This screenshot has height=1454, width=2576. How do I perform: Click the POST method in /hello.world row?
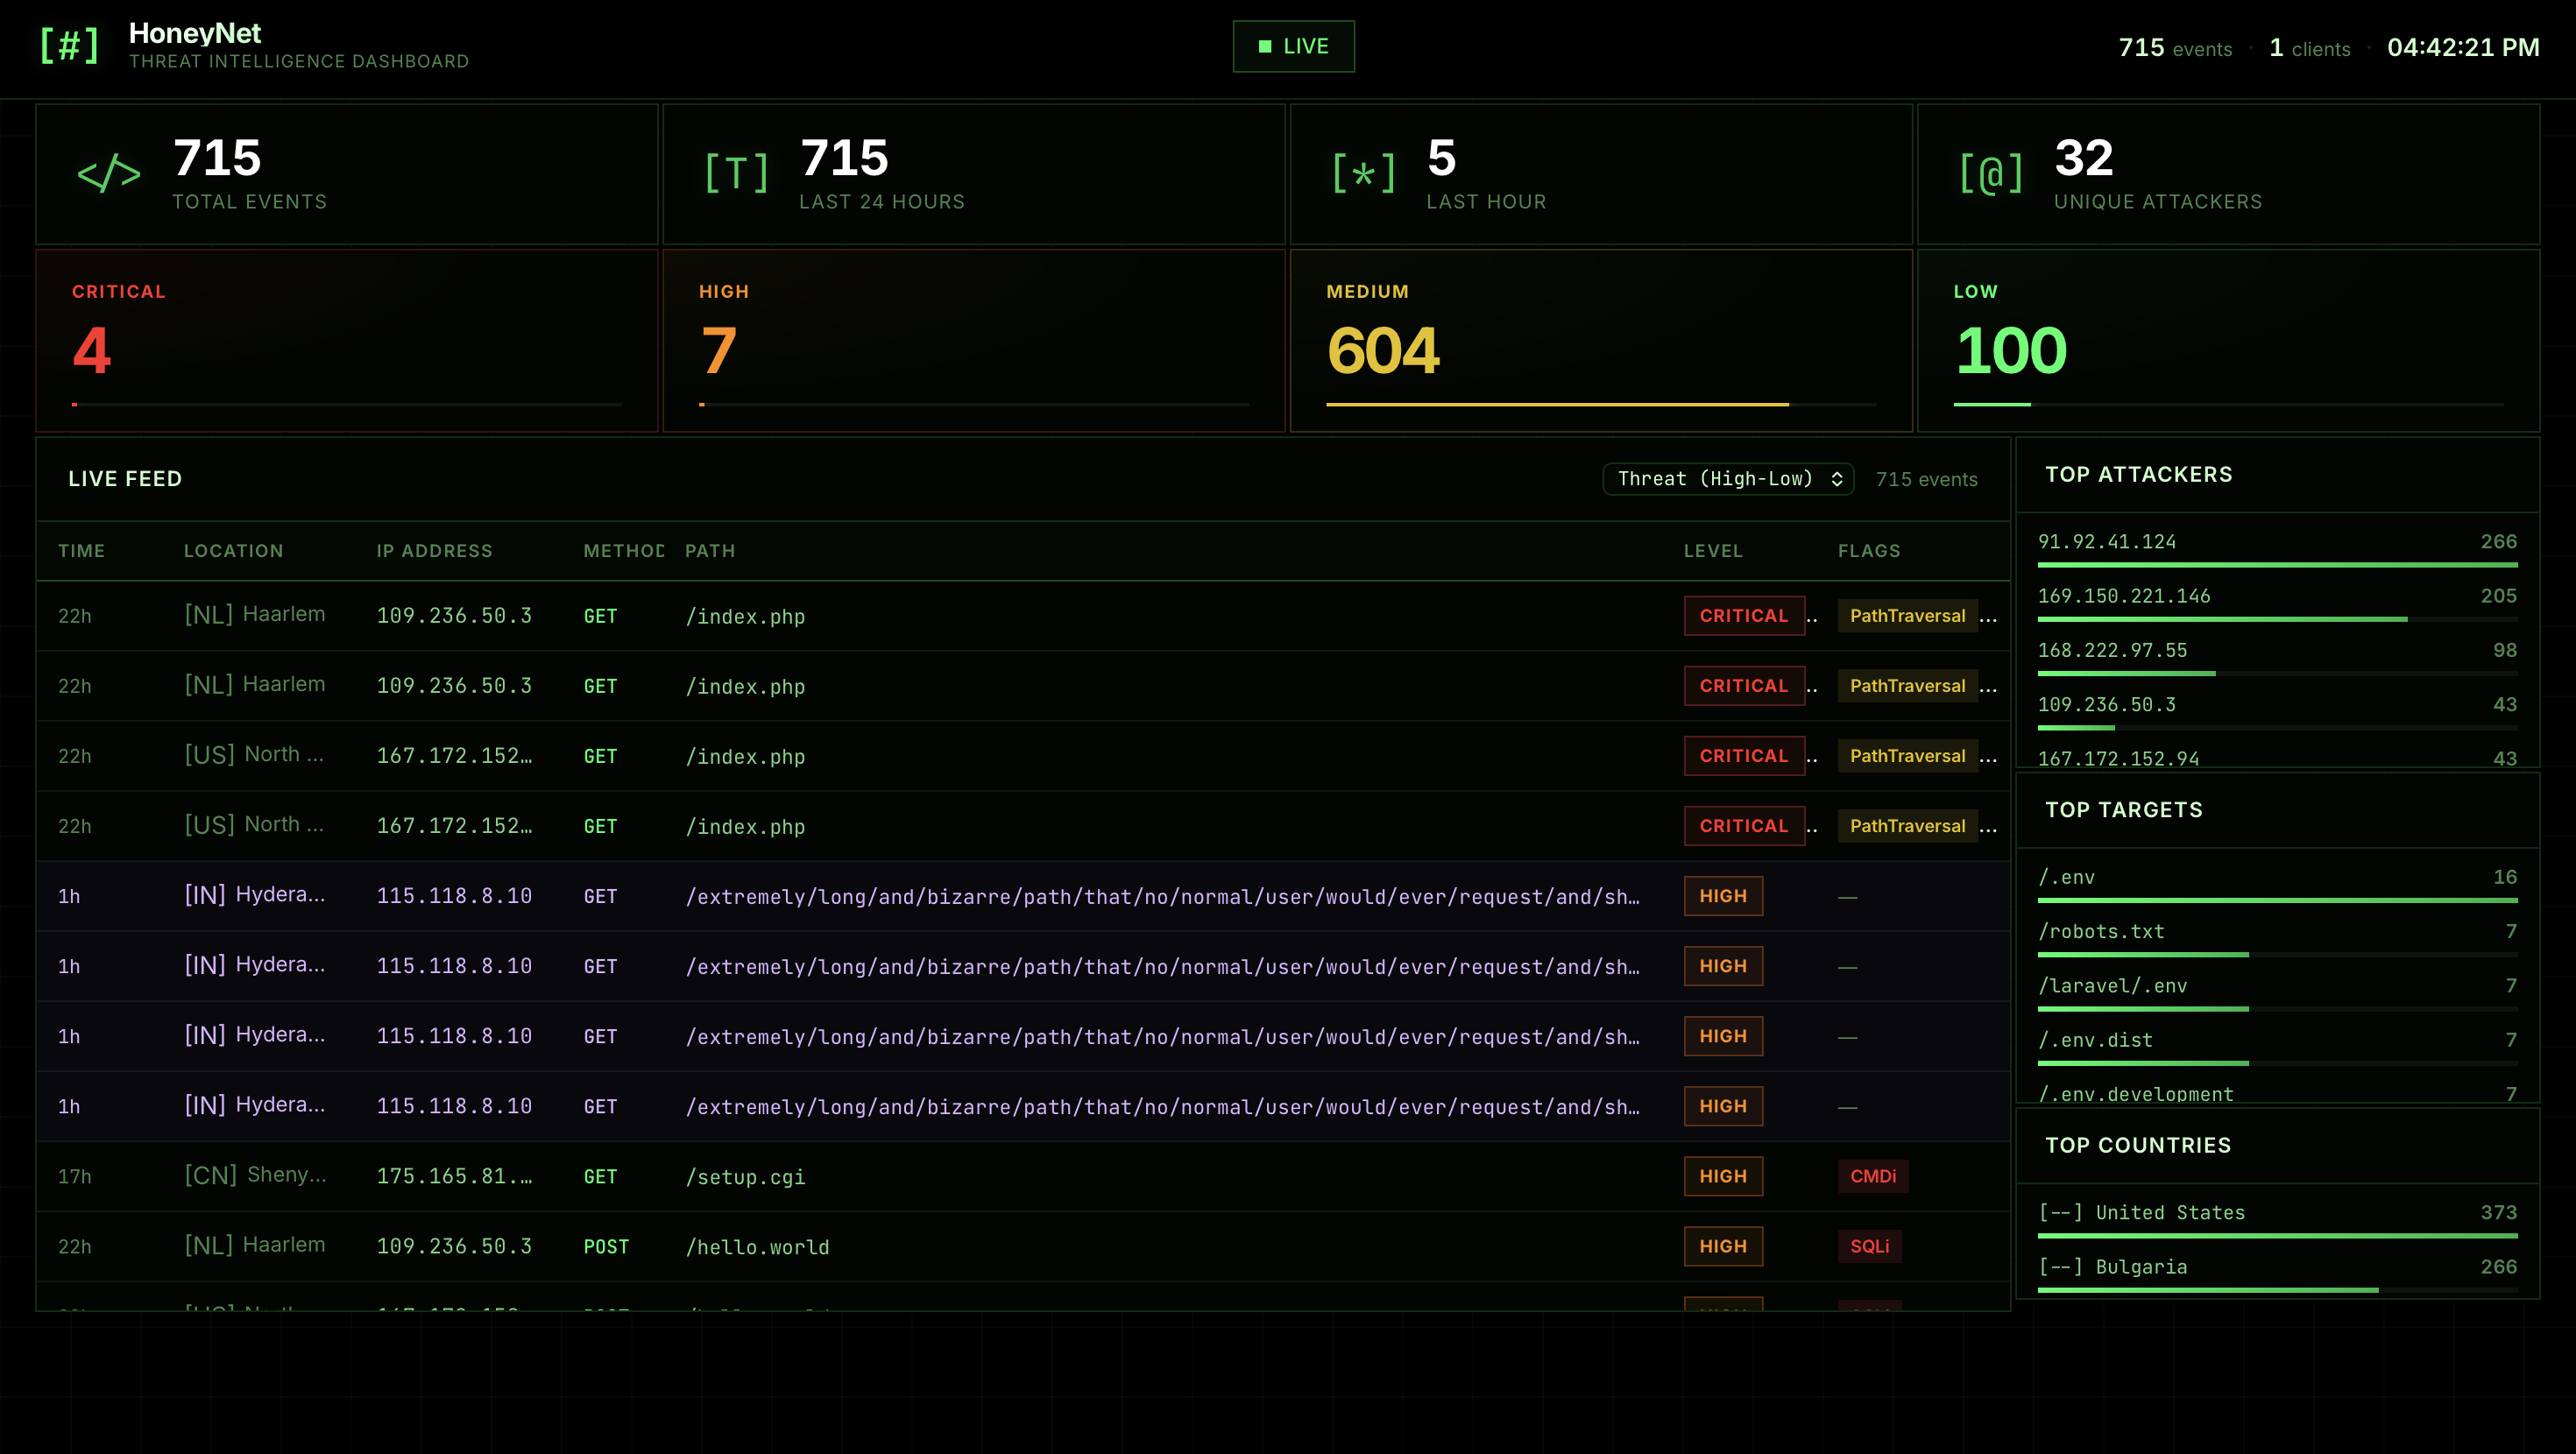click(x=606, y=1247)
